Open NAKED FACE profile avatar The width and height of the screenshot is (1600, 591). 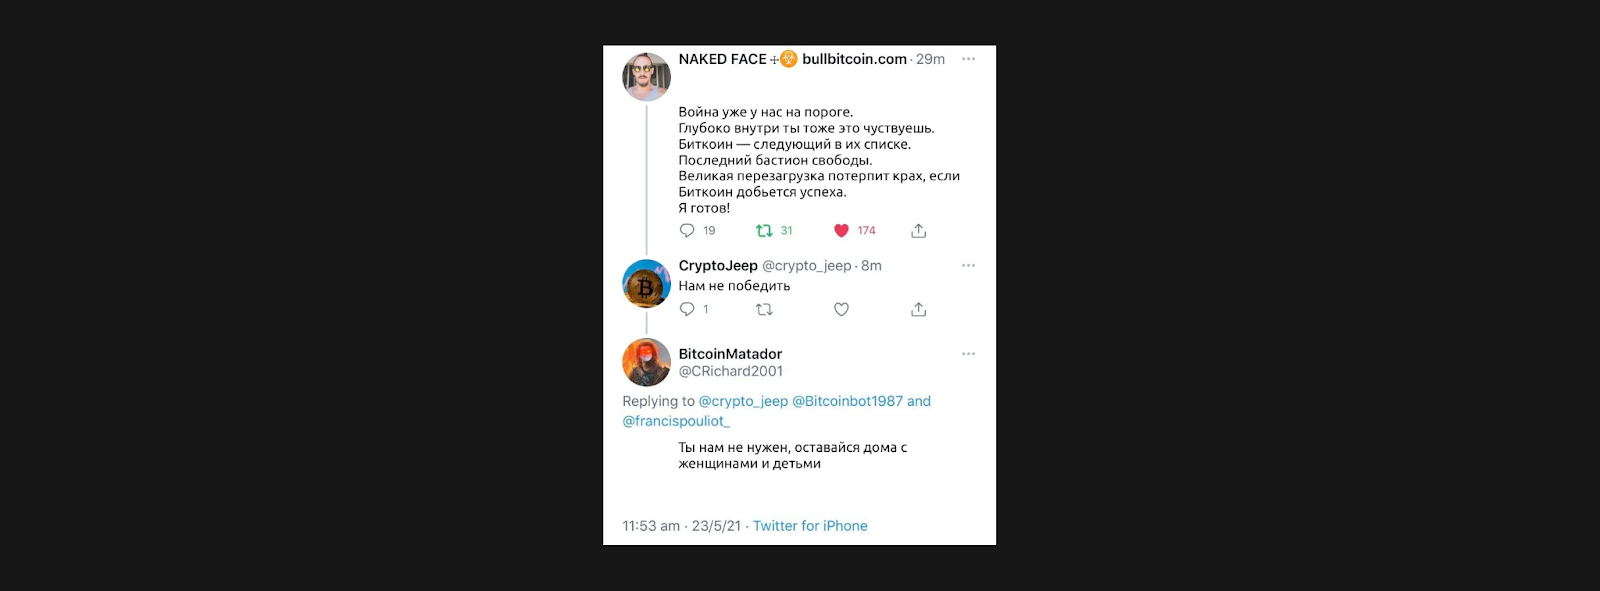point(646,77)
